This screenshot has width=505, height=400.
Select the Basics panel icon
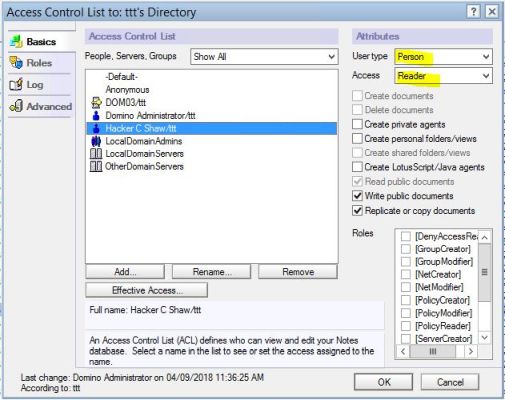[16, 41]
